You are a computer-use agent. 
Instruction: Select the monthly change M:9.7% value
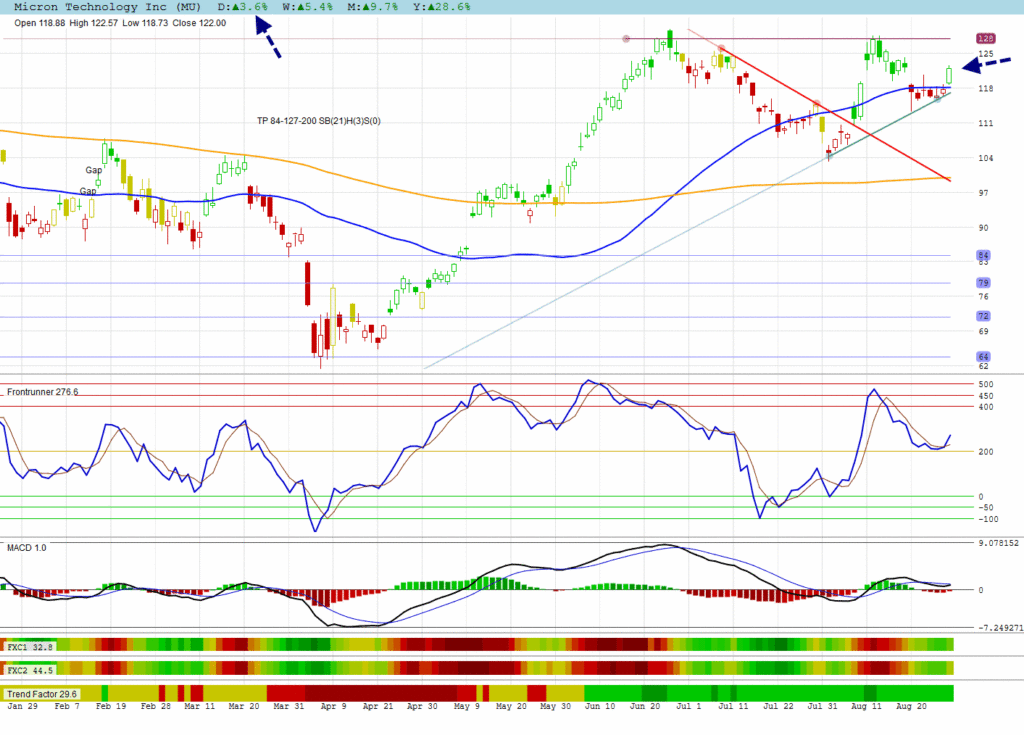[x=372, y=7]
